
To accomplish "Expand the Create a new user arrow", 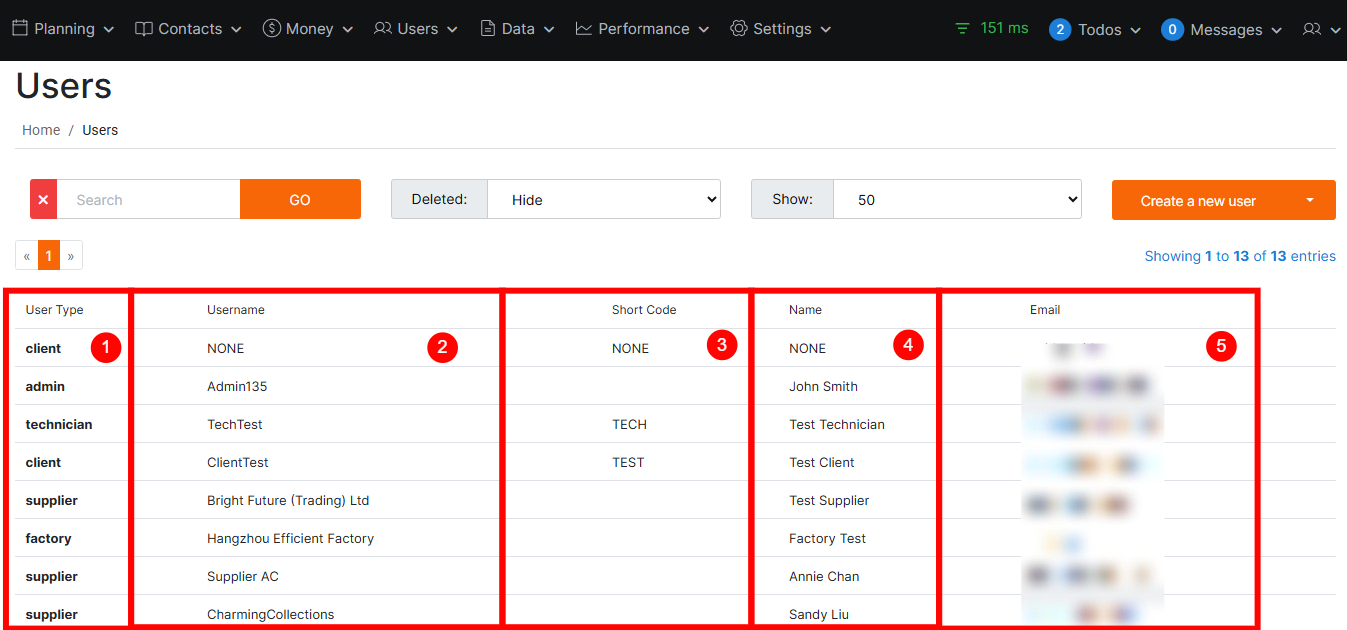I will pos(1310,200).
